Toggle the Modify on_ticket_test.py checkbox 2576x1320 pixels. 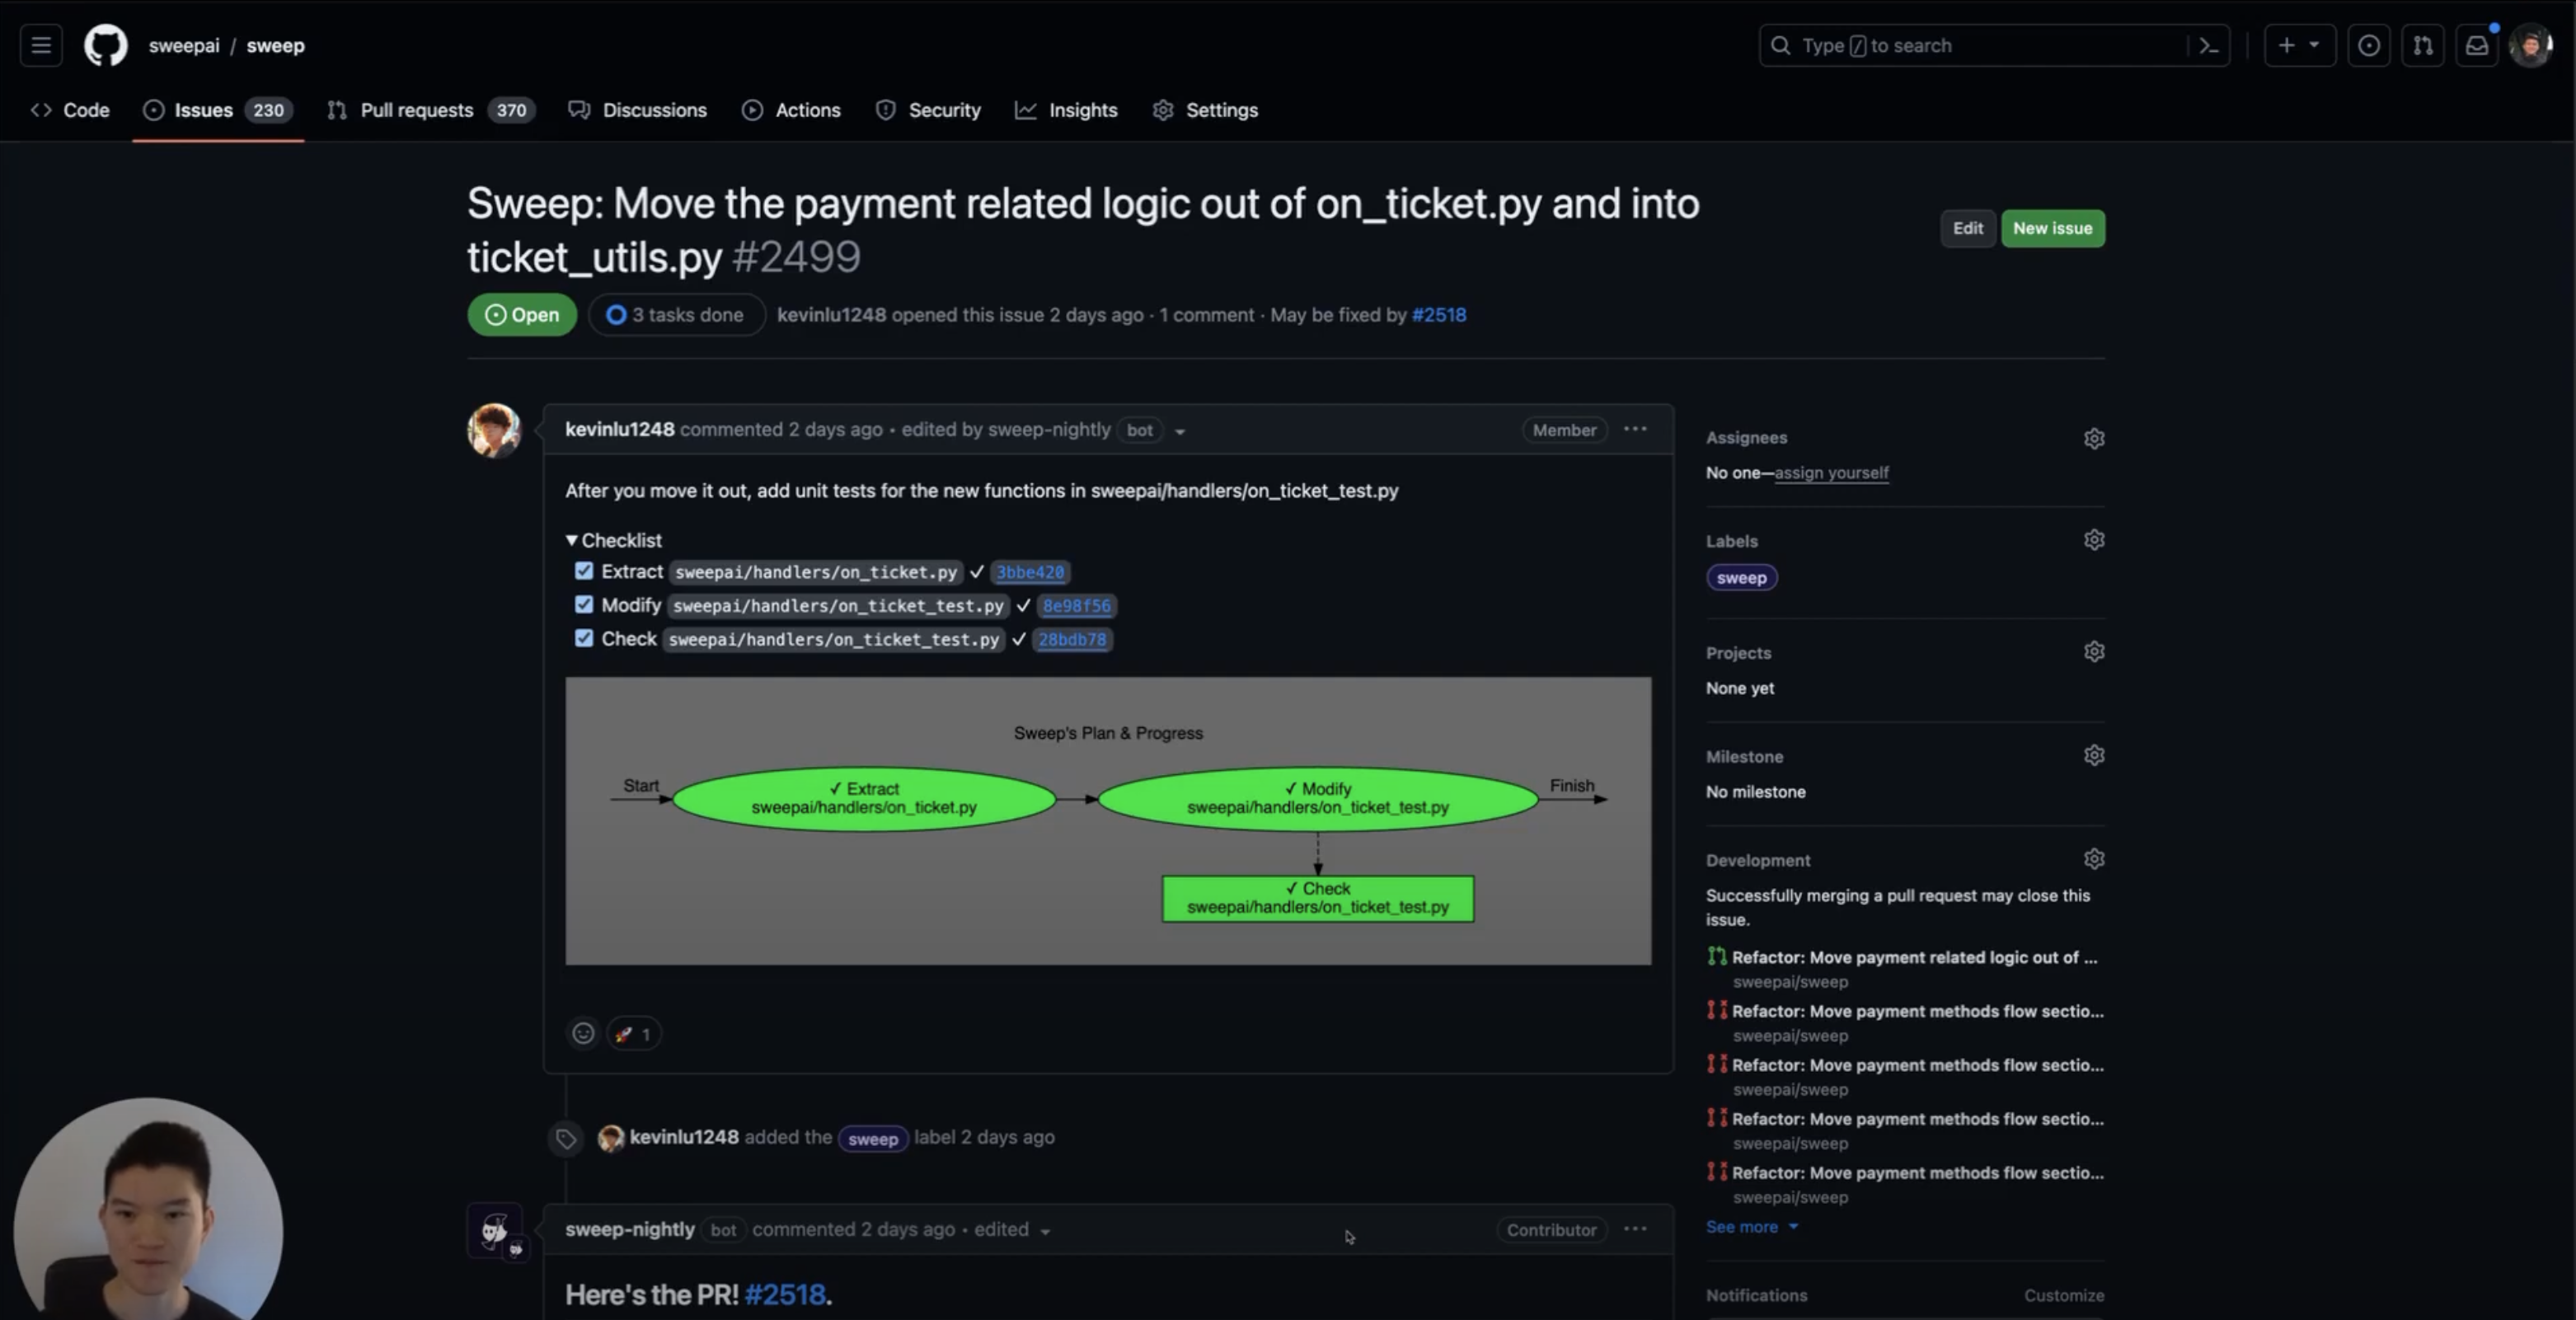tap(584, 605)
